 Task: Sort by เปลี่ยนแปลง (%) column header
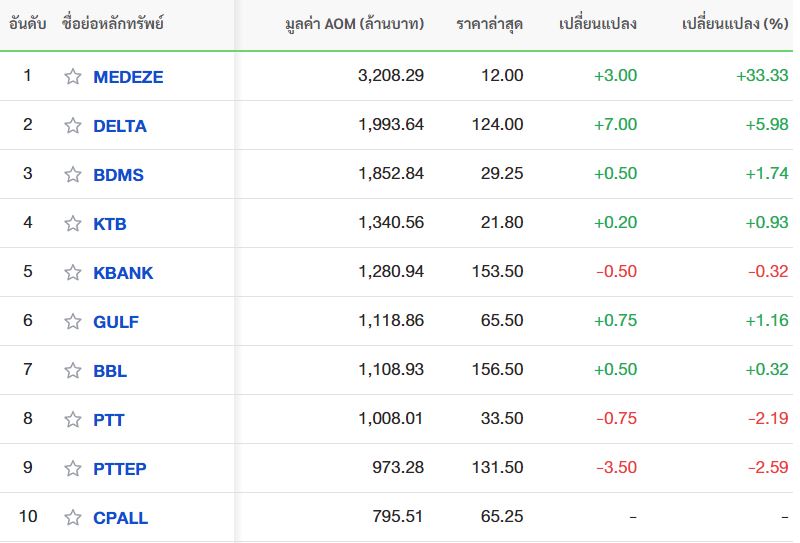pyautogui.click(x=735, y=24)
